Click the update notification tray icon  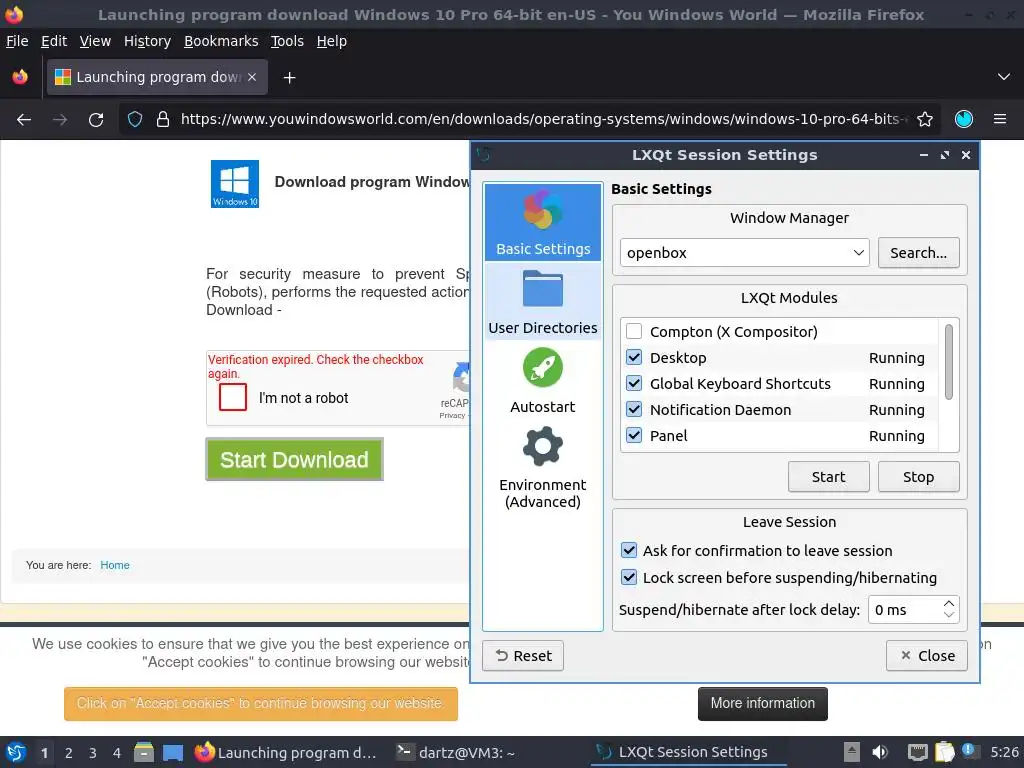tap(969, 751)
